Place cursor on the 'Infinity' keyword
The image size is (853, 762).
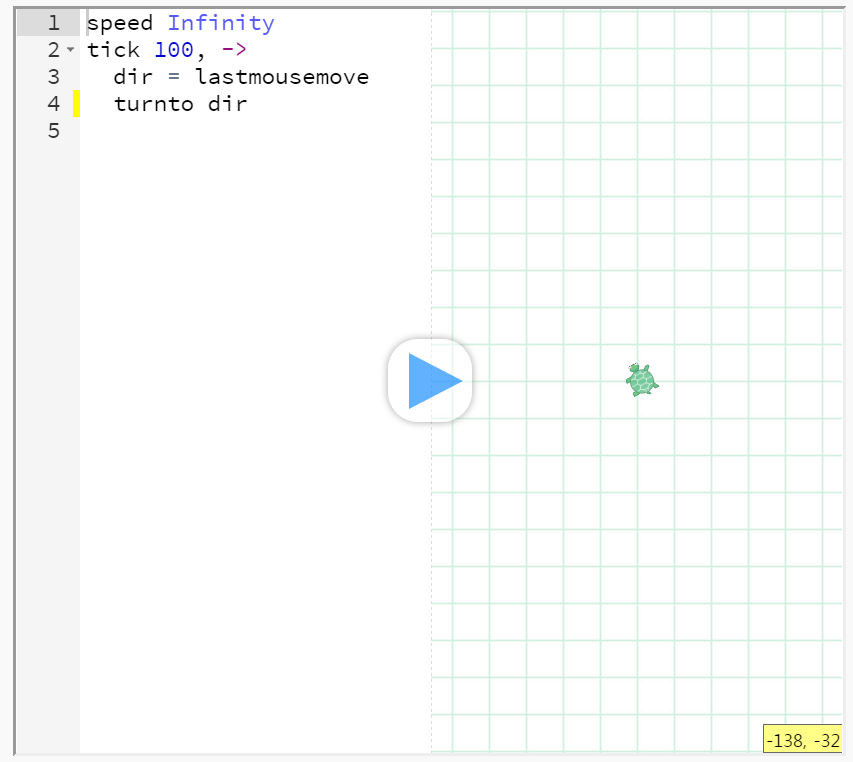coord(220,23)
